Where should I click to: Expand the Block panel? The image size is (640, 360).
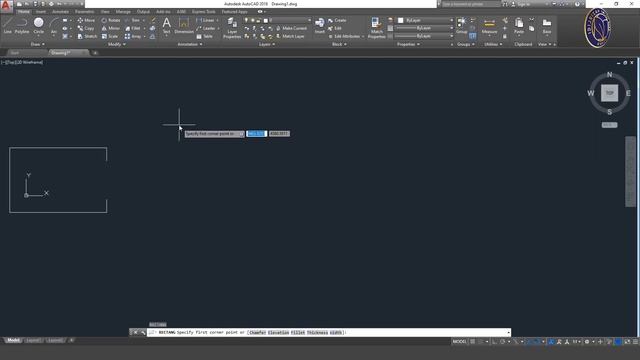[339, 44]
